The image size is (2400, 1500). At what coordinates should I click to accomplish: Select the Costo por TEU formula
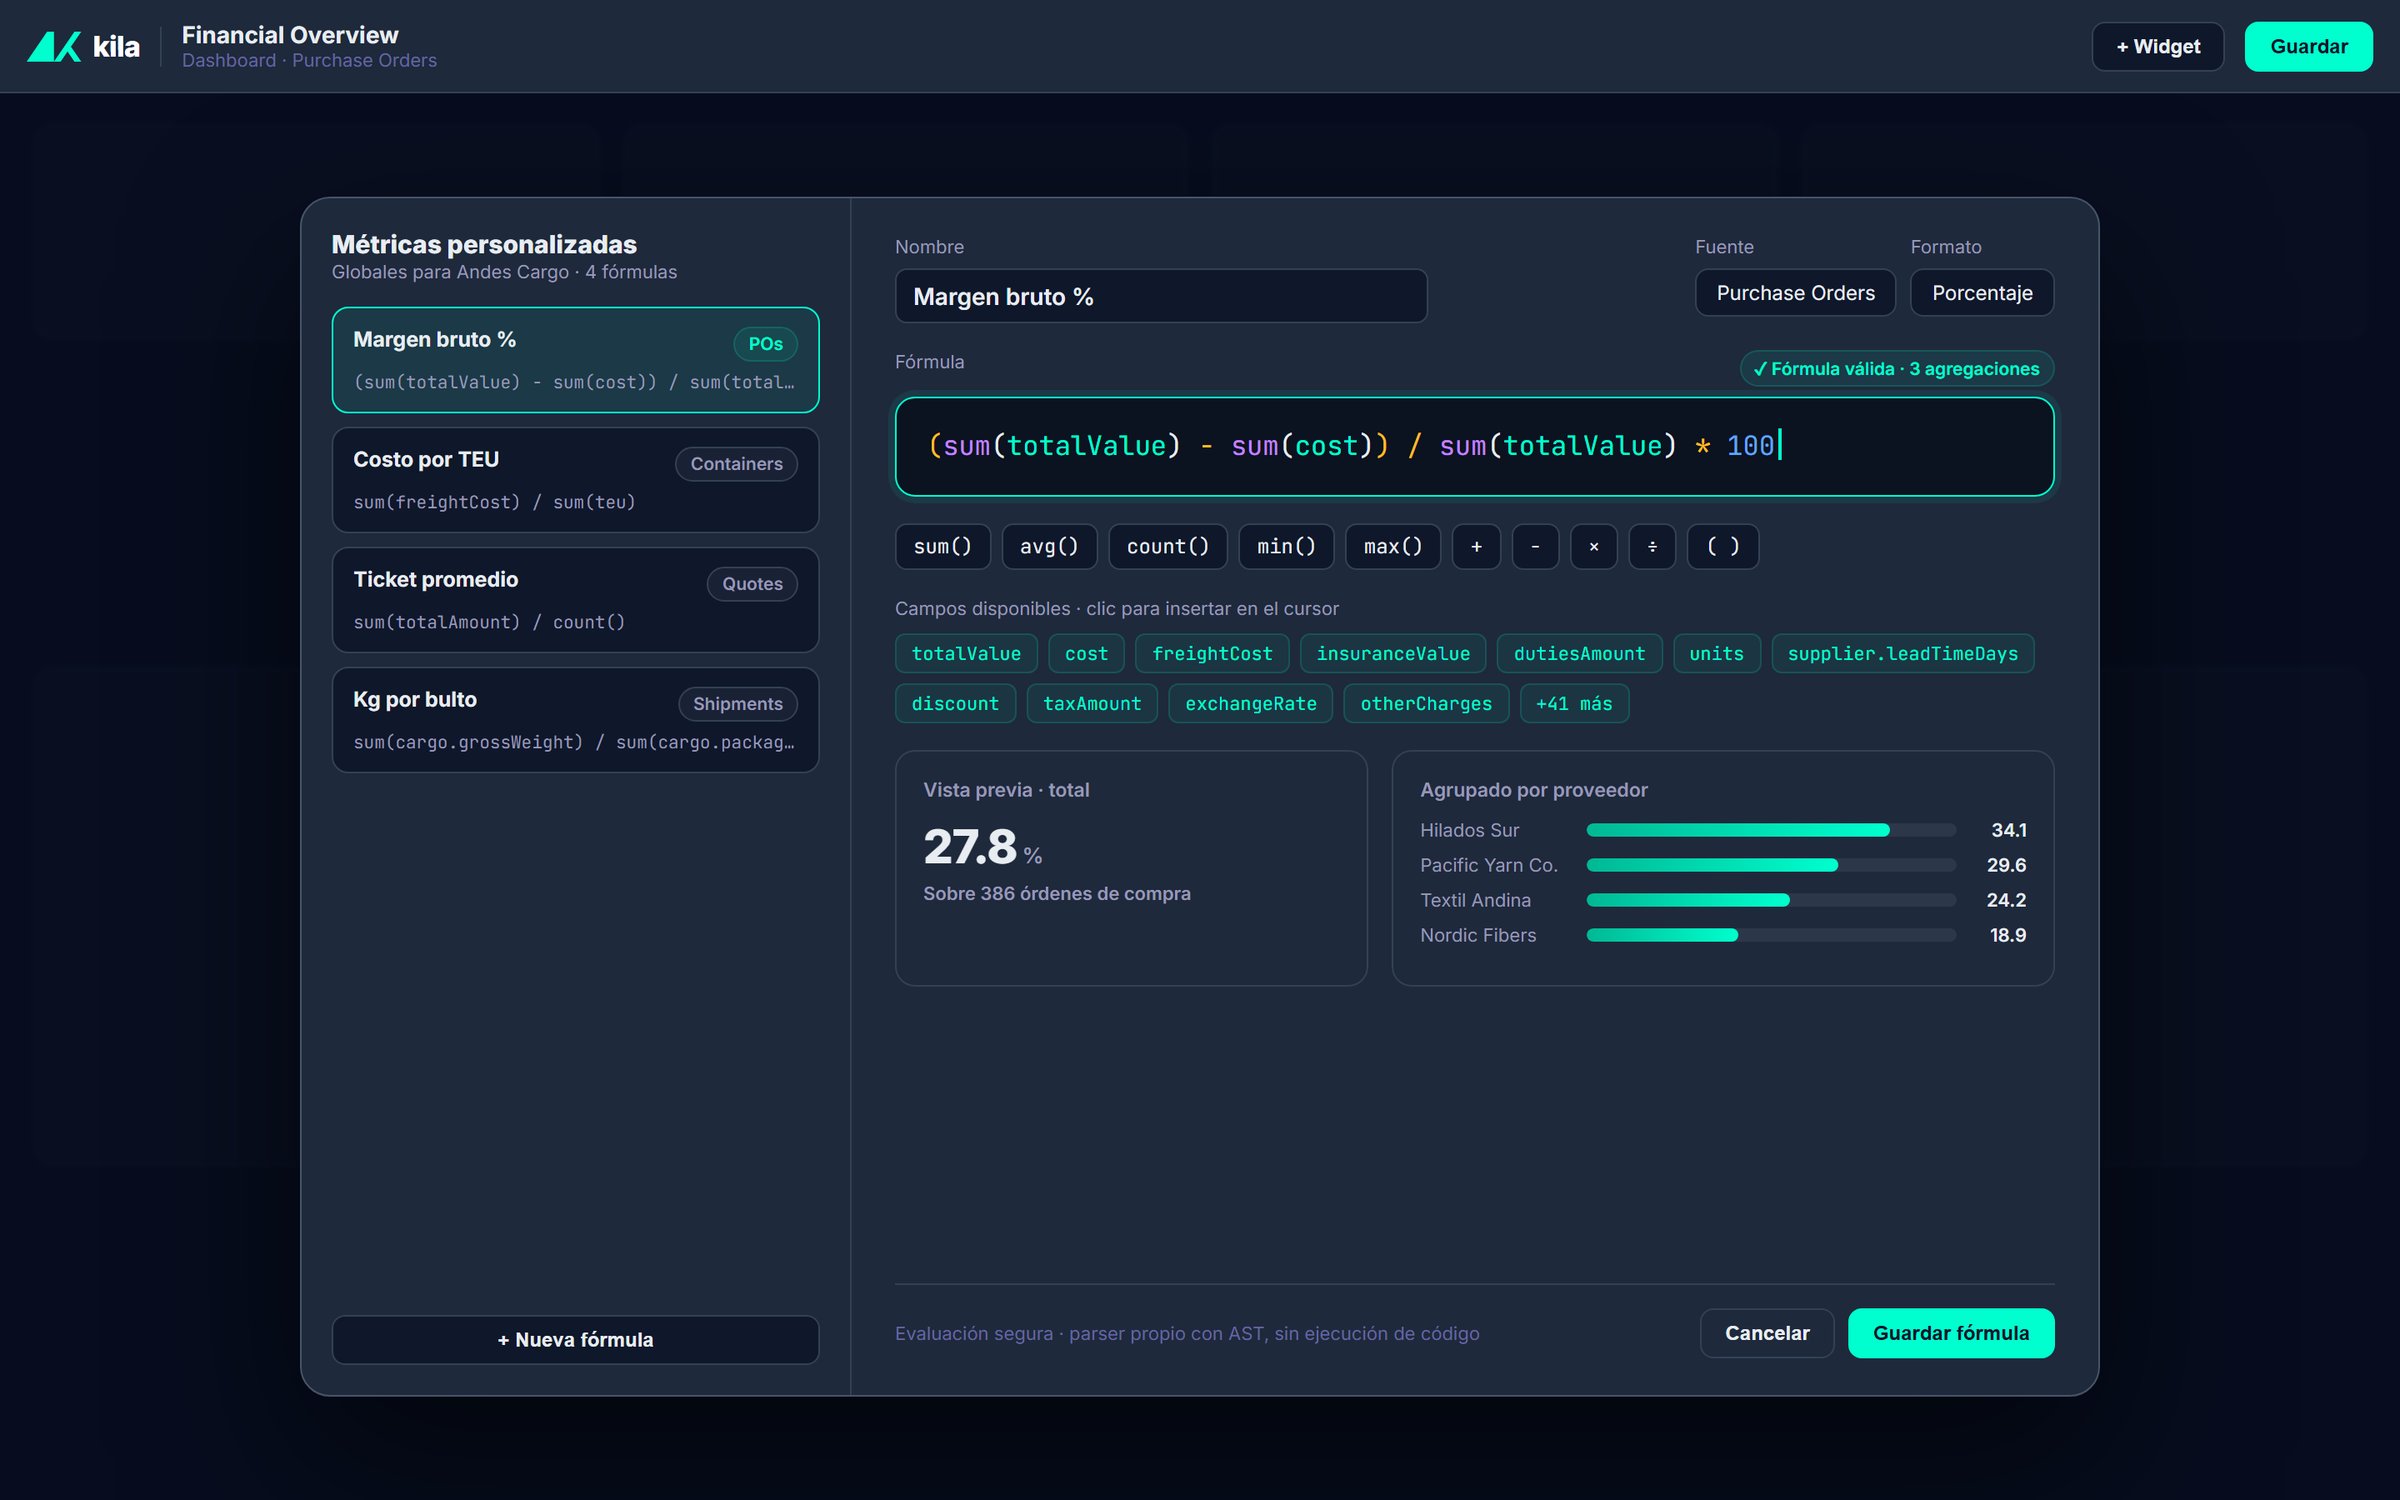575,480
